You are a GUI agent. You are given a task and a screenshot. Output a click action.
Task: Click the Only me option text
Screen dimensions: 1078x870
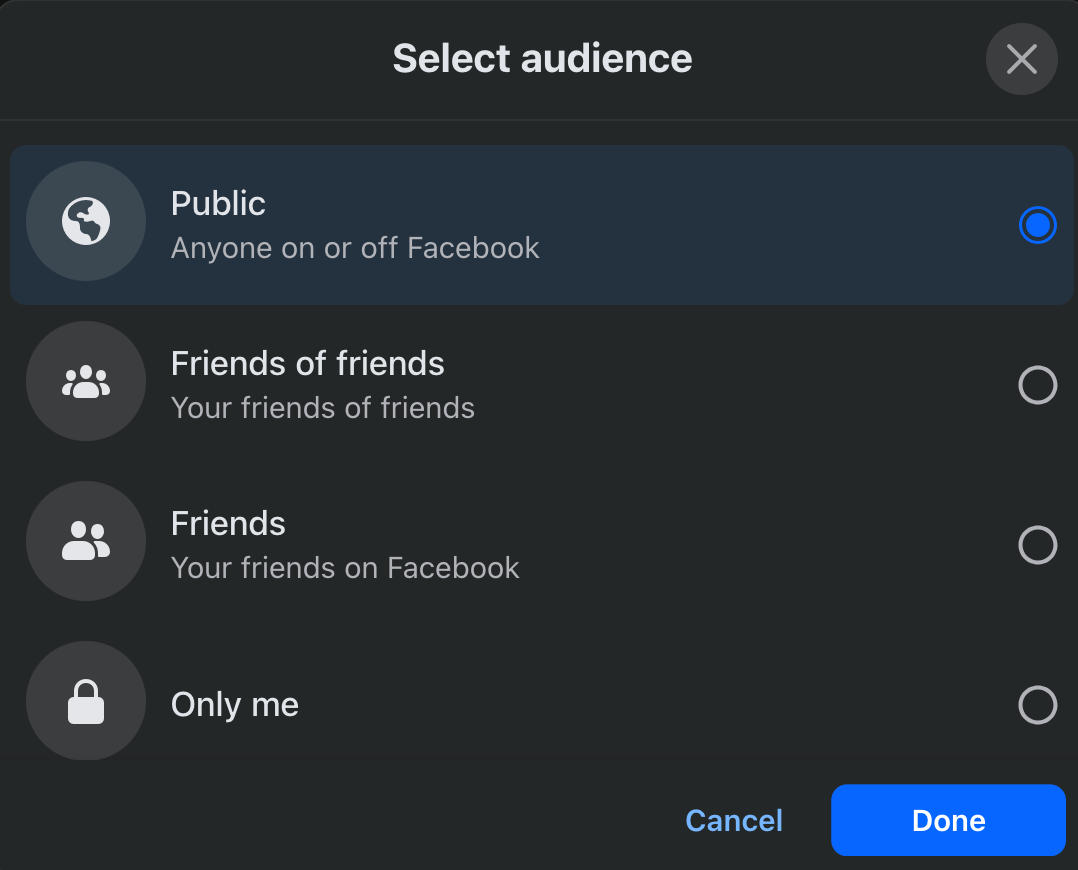(x=235, y=704)
